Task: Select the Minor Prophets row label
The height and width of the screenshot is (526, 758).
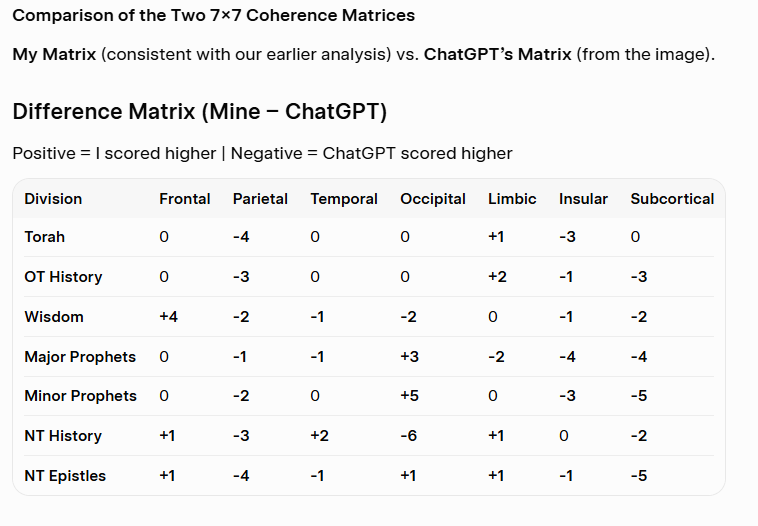Action: point(80,396)
